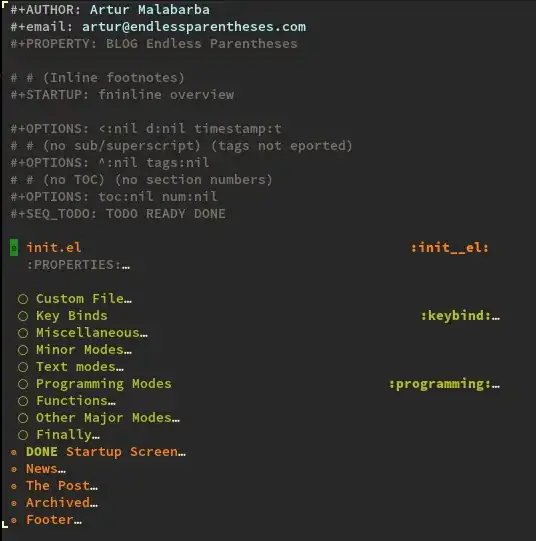Expand the folded :PROPERTIES: drawer

79,265
